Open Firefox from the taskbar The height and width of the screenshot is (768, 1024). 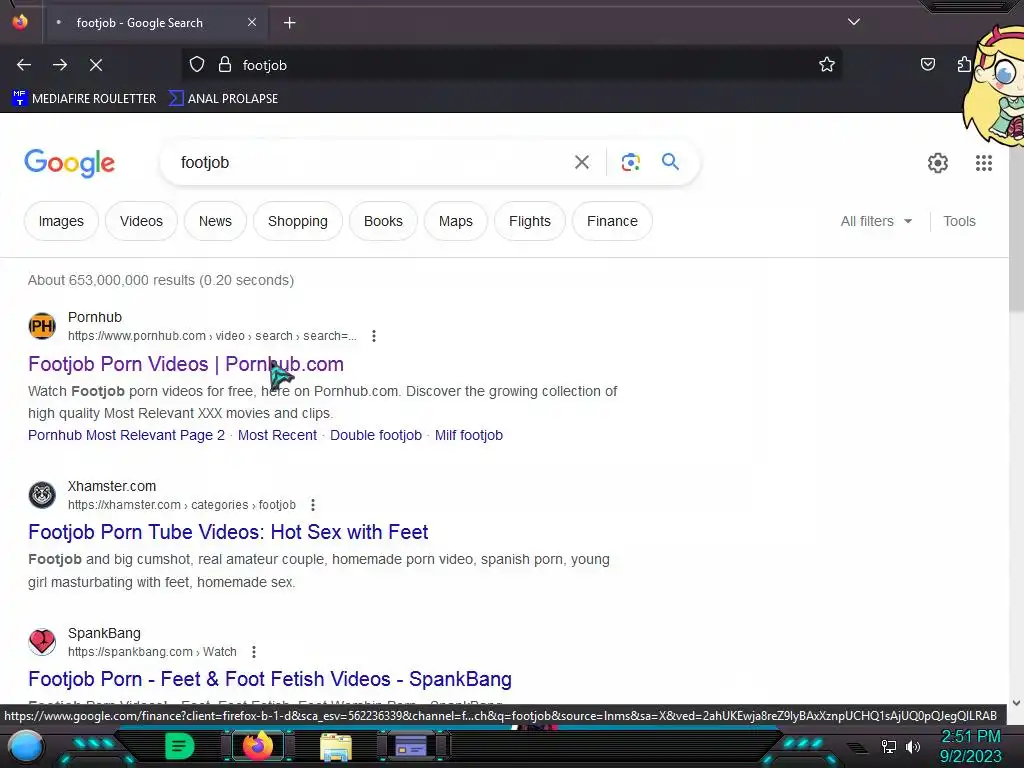258,746
